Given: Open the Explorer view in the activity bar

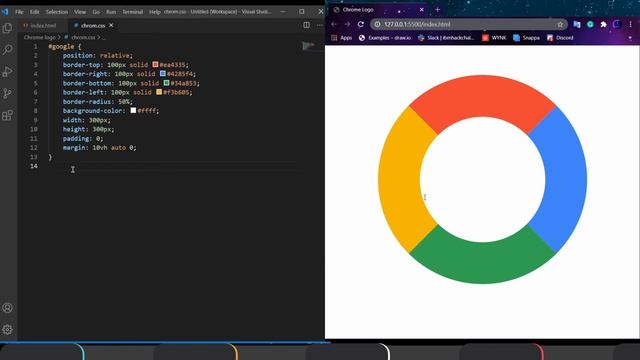Looking at the screenshot, I should tap(7, 28).
